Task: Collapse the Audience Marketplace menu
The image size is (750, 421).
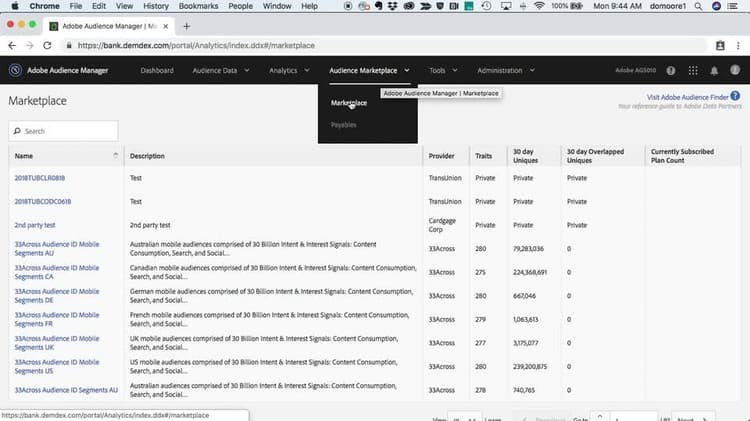Action: 369,70
